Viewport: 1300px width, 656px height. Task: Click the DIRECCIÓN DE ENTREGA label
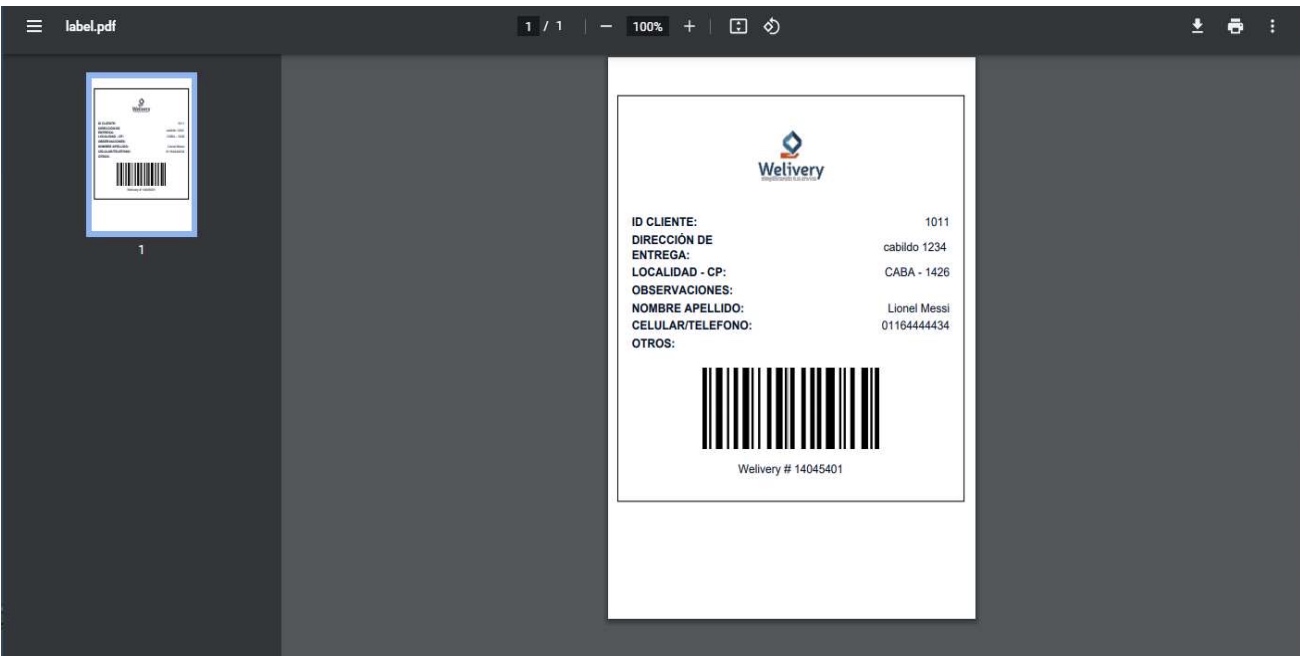coord(672,247)
